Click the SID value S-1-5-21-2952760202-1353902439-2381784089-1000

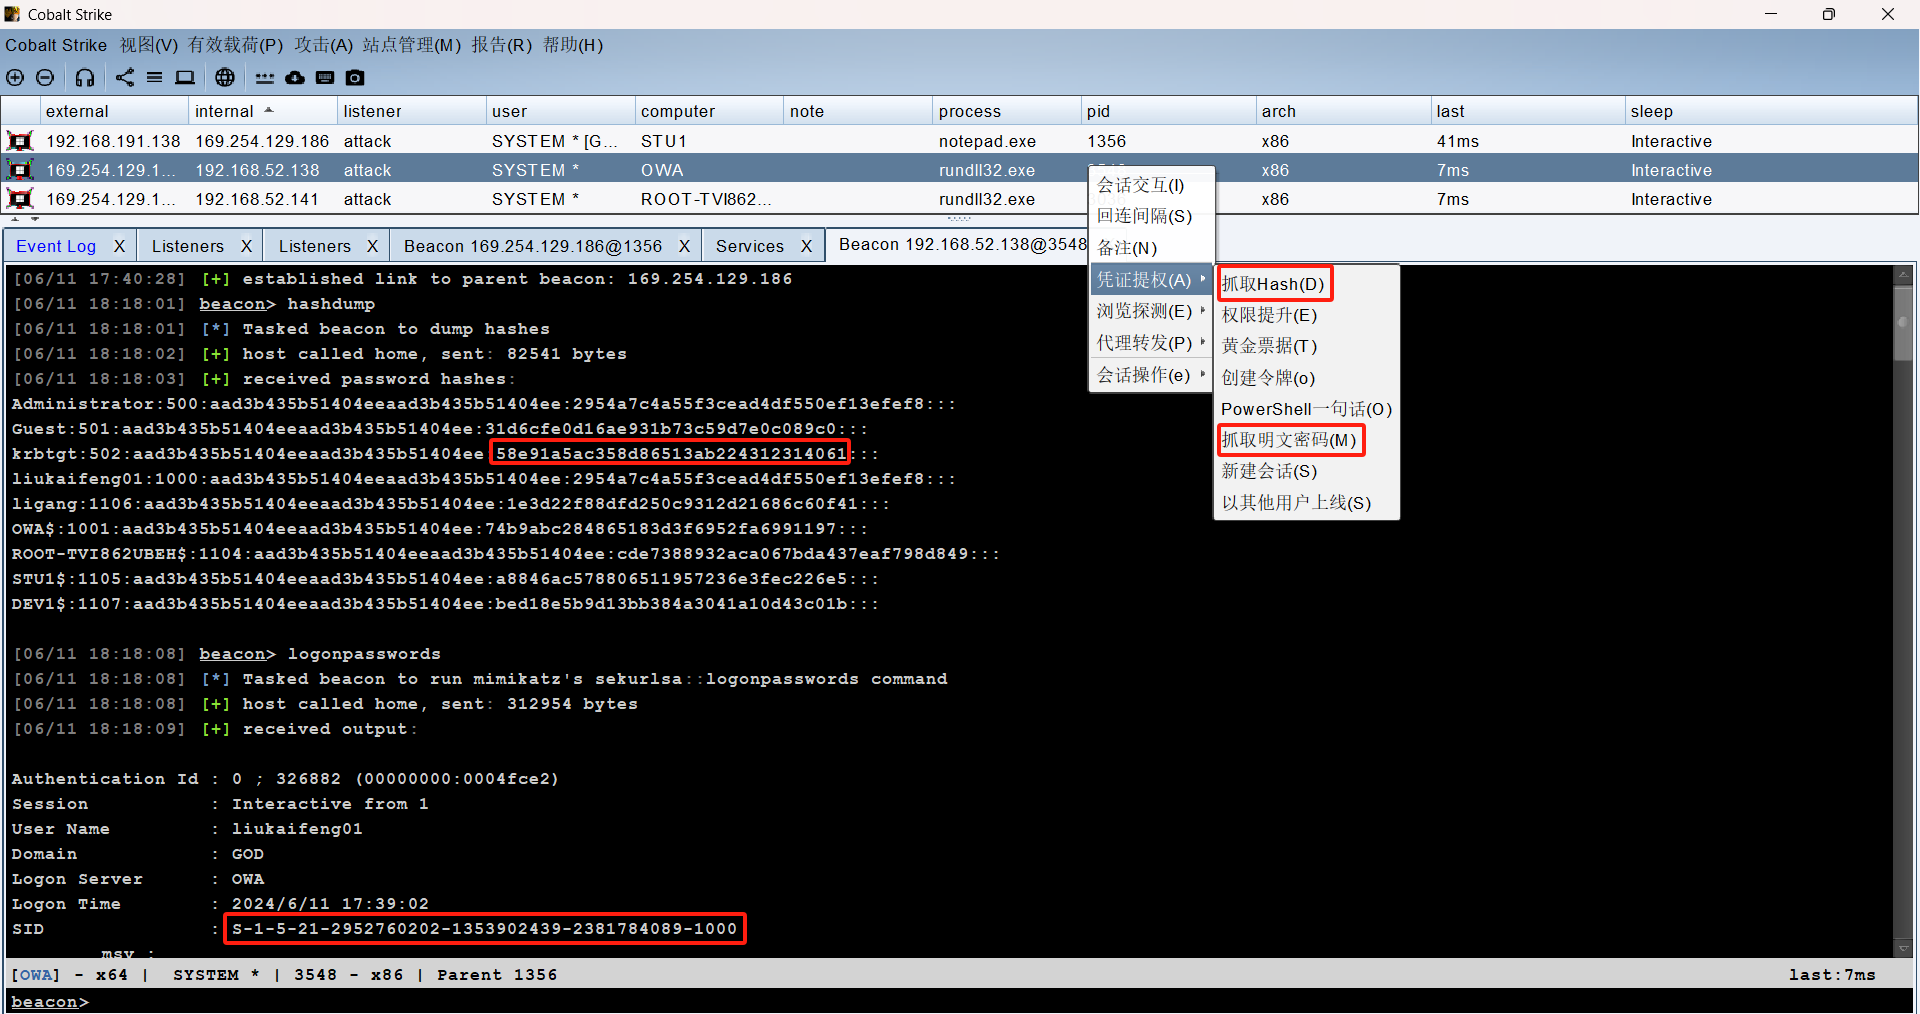pyautogui.click(x=485, y=929)
